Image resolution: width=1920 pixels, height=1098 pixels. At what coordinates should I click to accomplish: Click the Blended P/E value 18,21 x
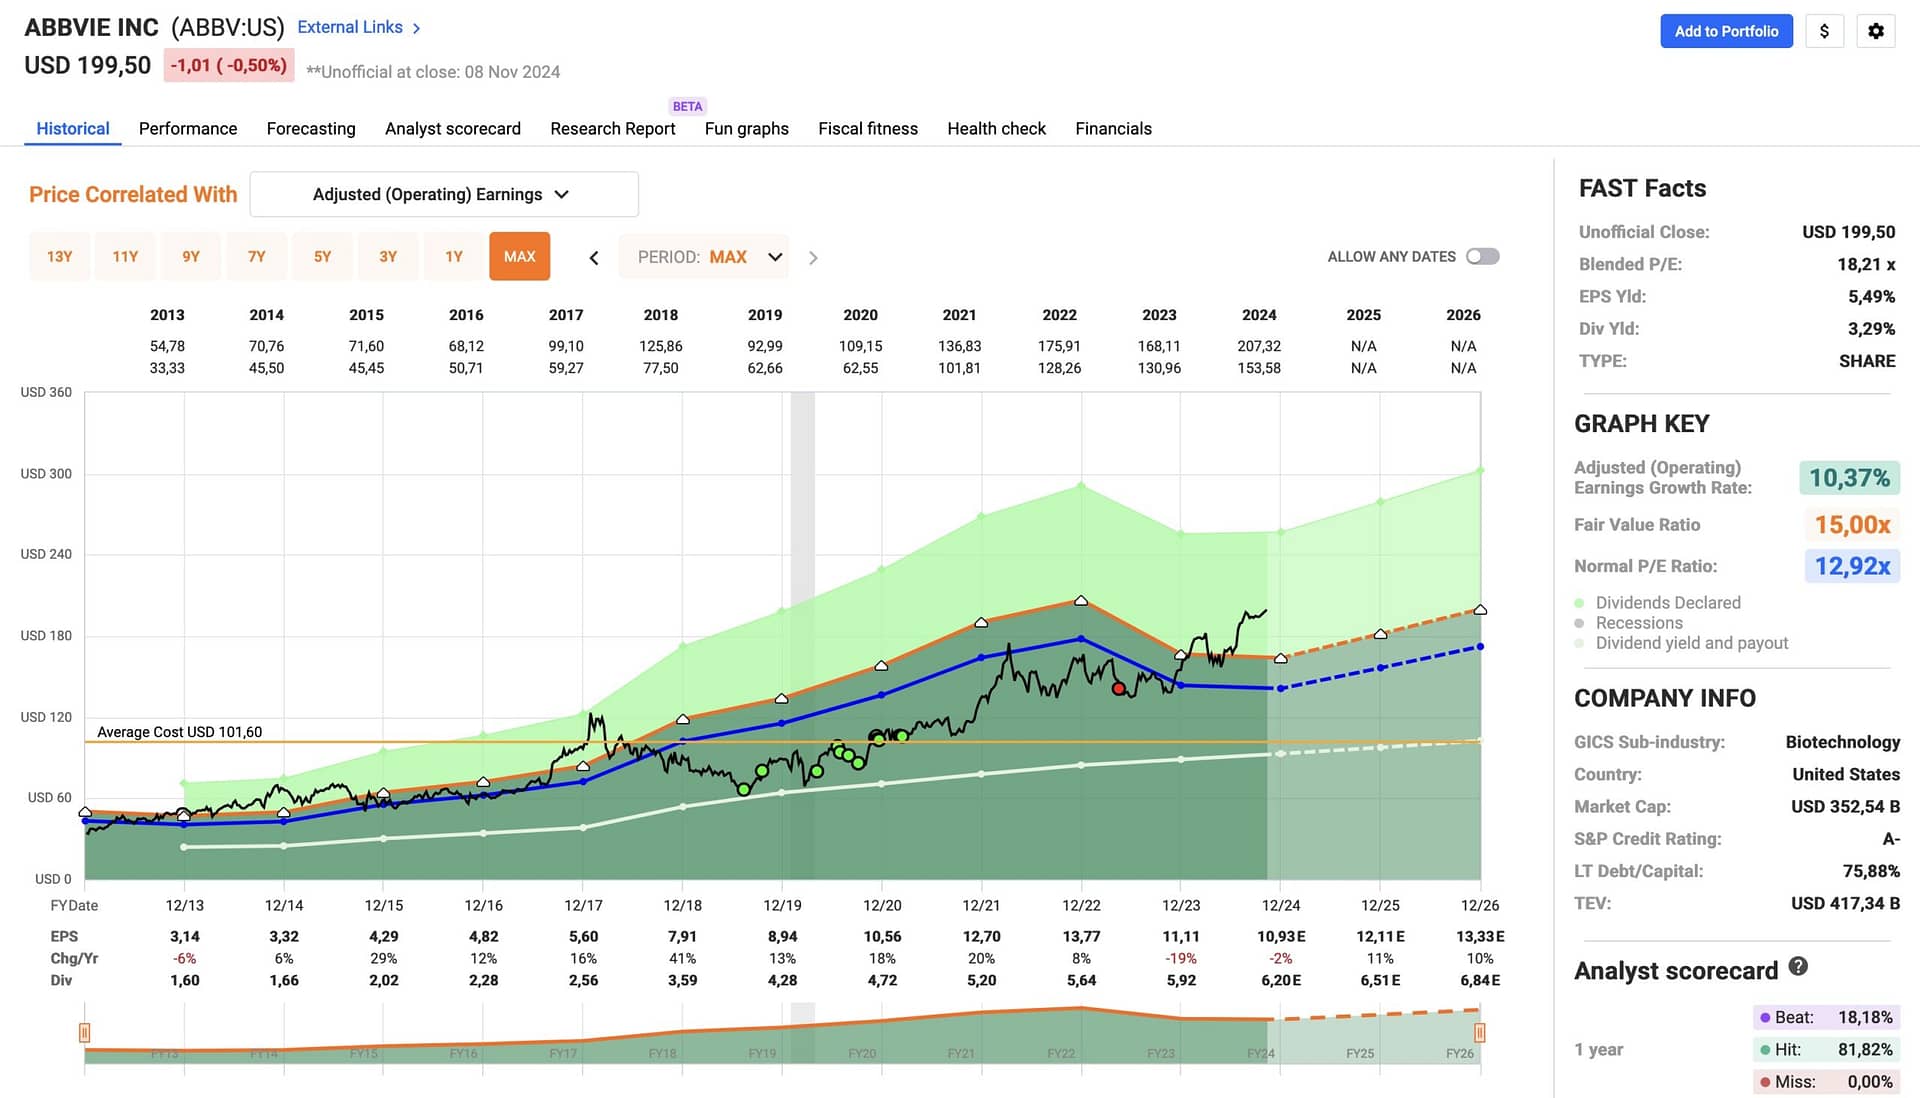tap(1866, 264)
